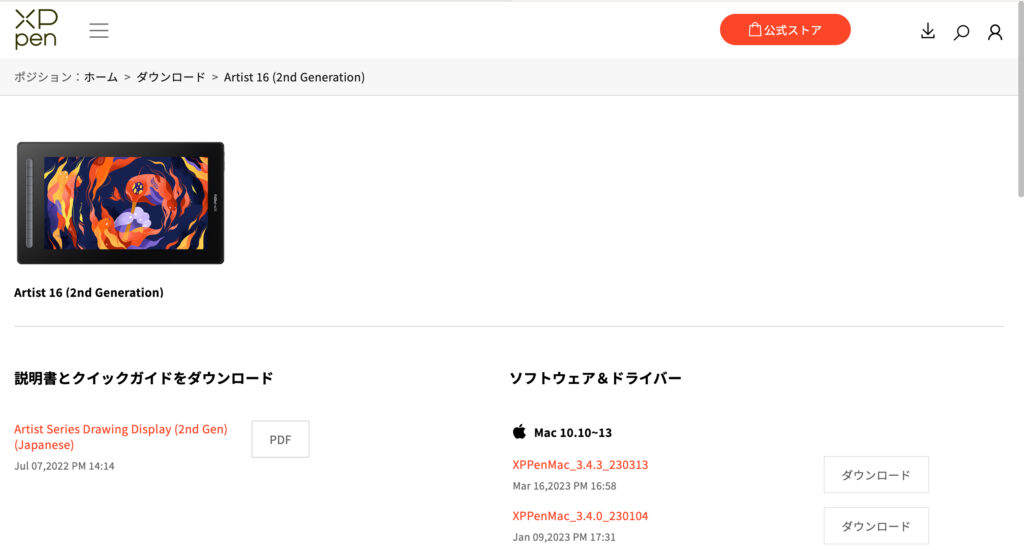This screenshot has width=1024, height=550.
Task: Click the download icon in header
Action: (927, 31)
